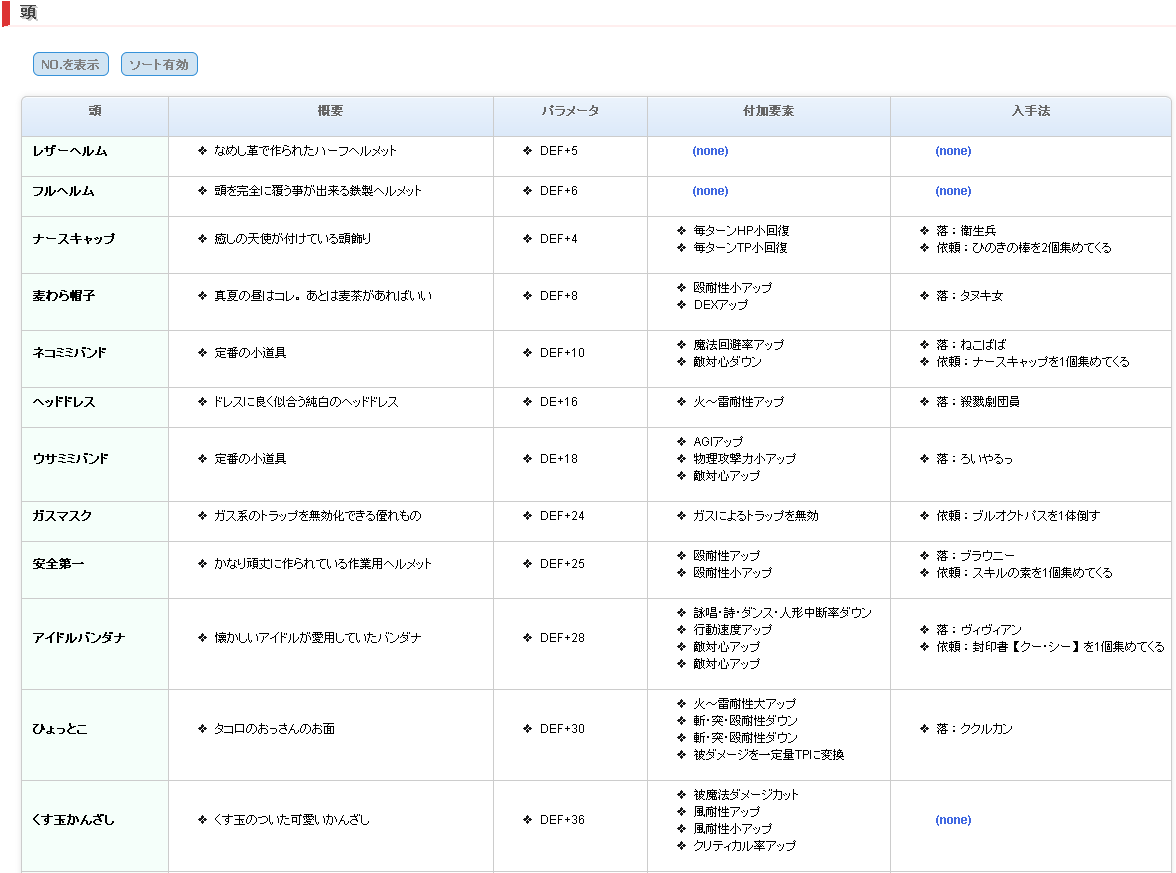1176x873 pixels.
Task: Sort table by パラメータ header
Action: point(570,112)
